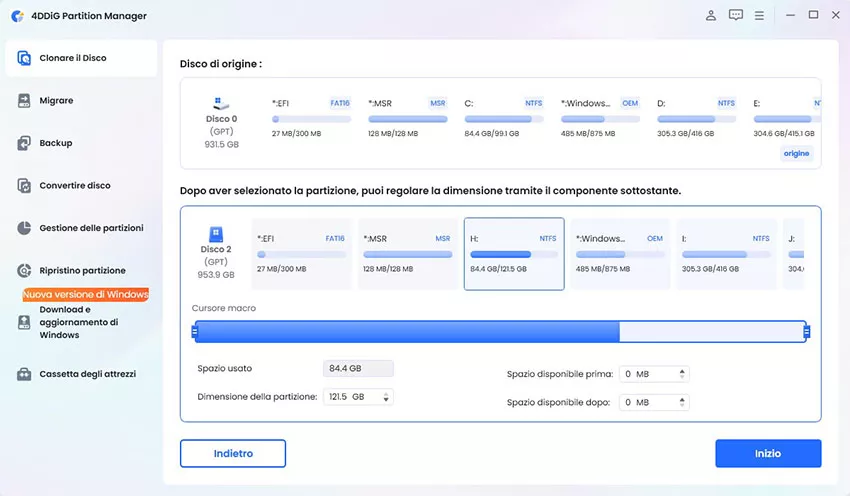Select the I: NTFS partition on Disco 2

[725, 254]
